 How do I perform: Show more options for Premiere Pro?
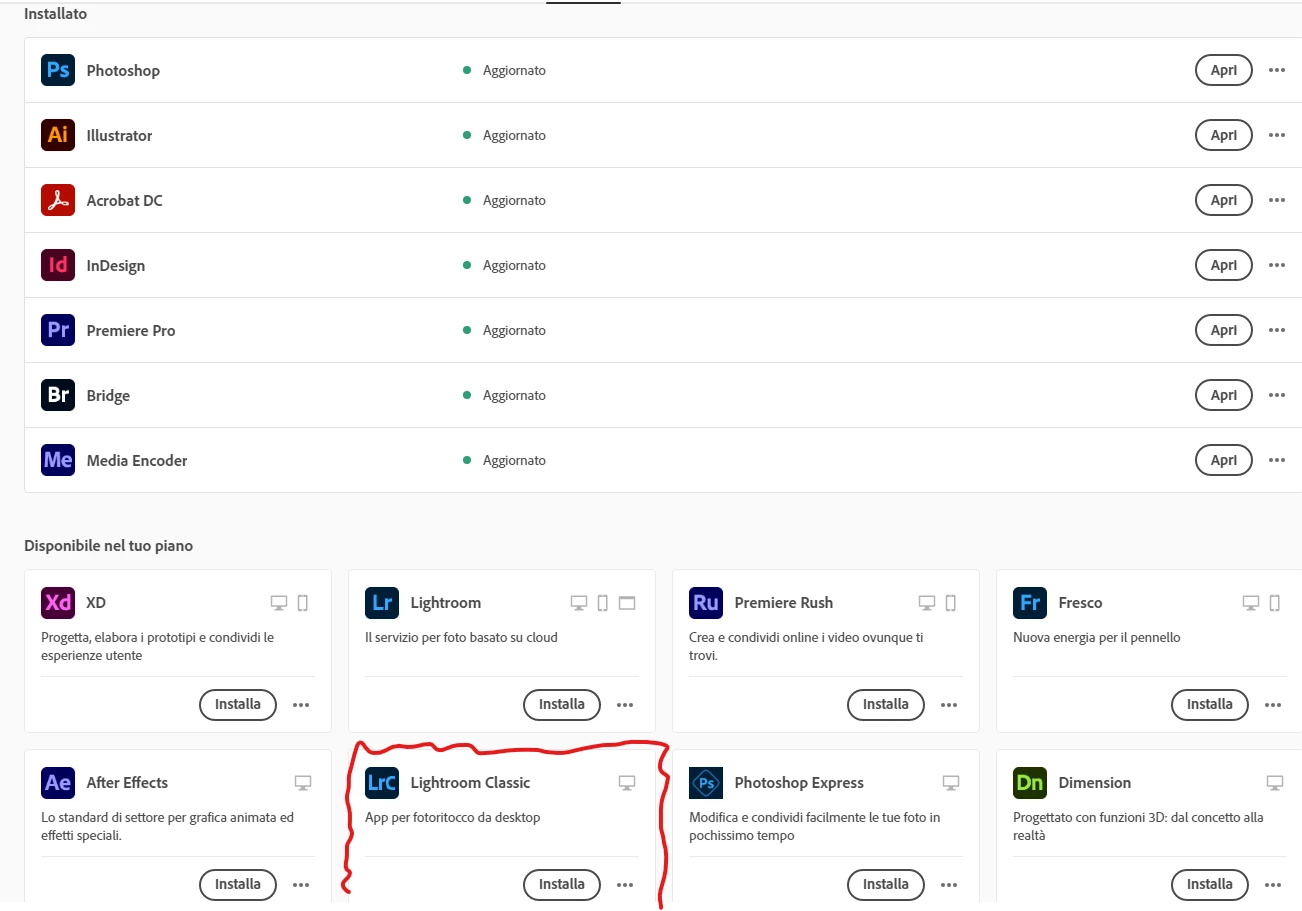[x=1277, y=330]
